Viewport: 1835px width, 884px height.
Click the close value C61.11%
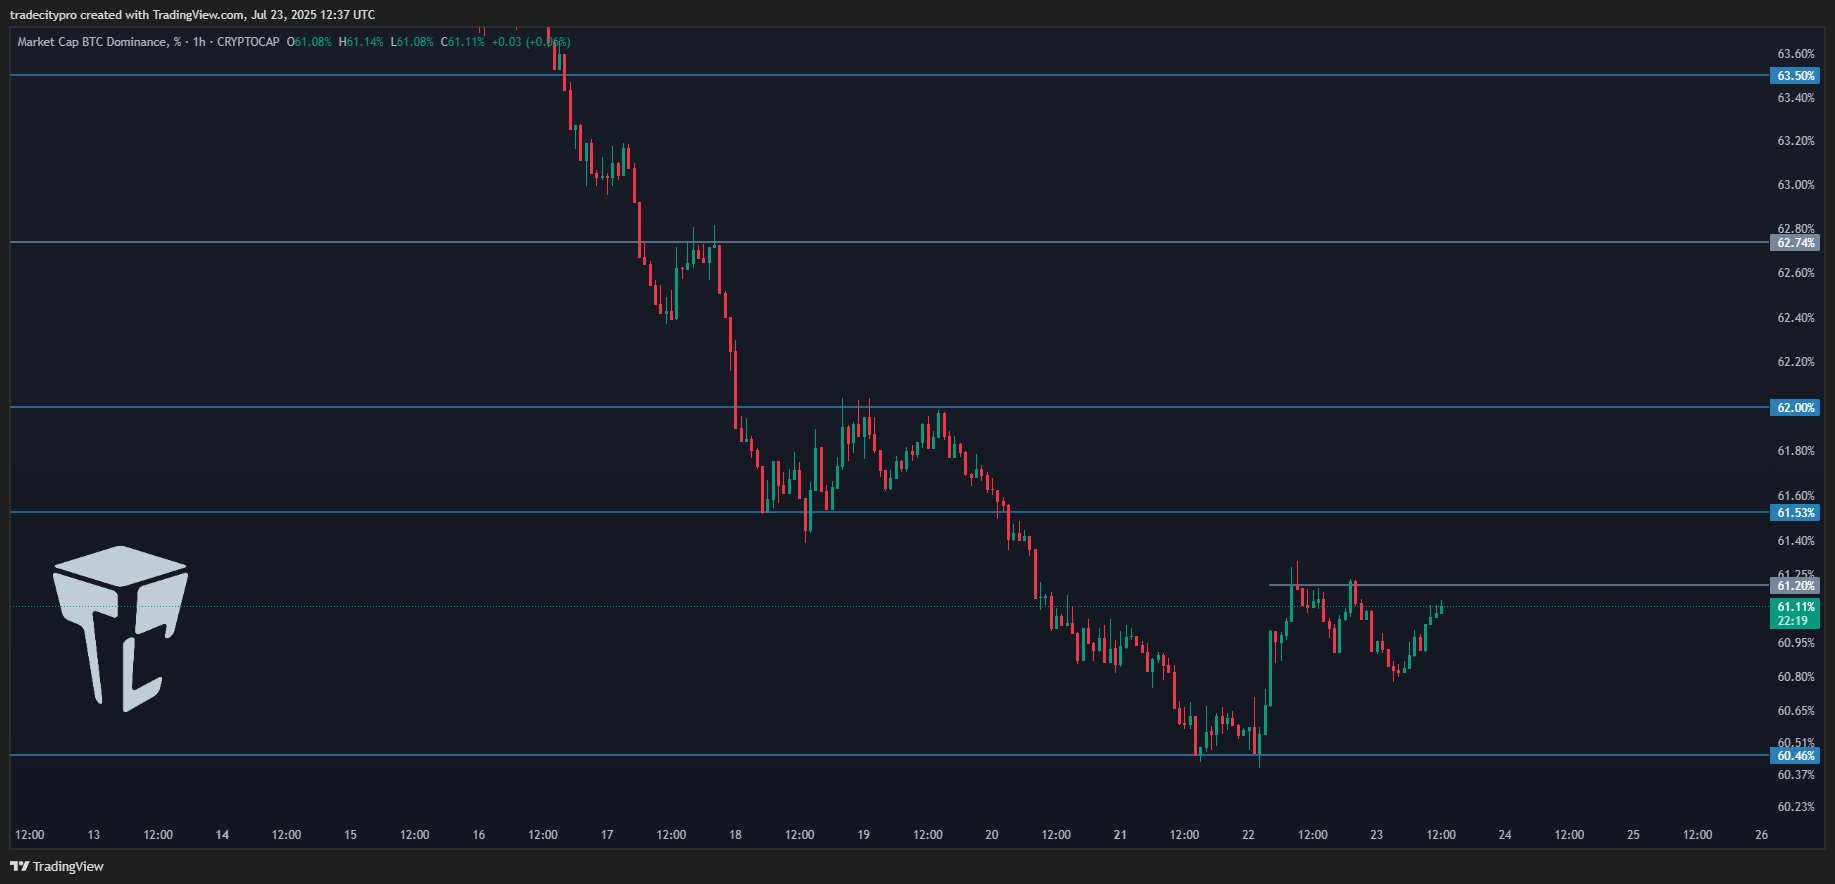(463, 42)
